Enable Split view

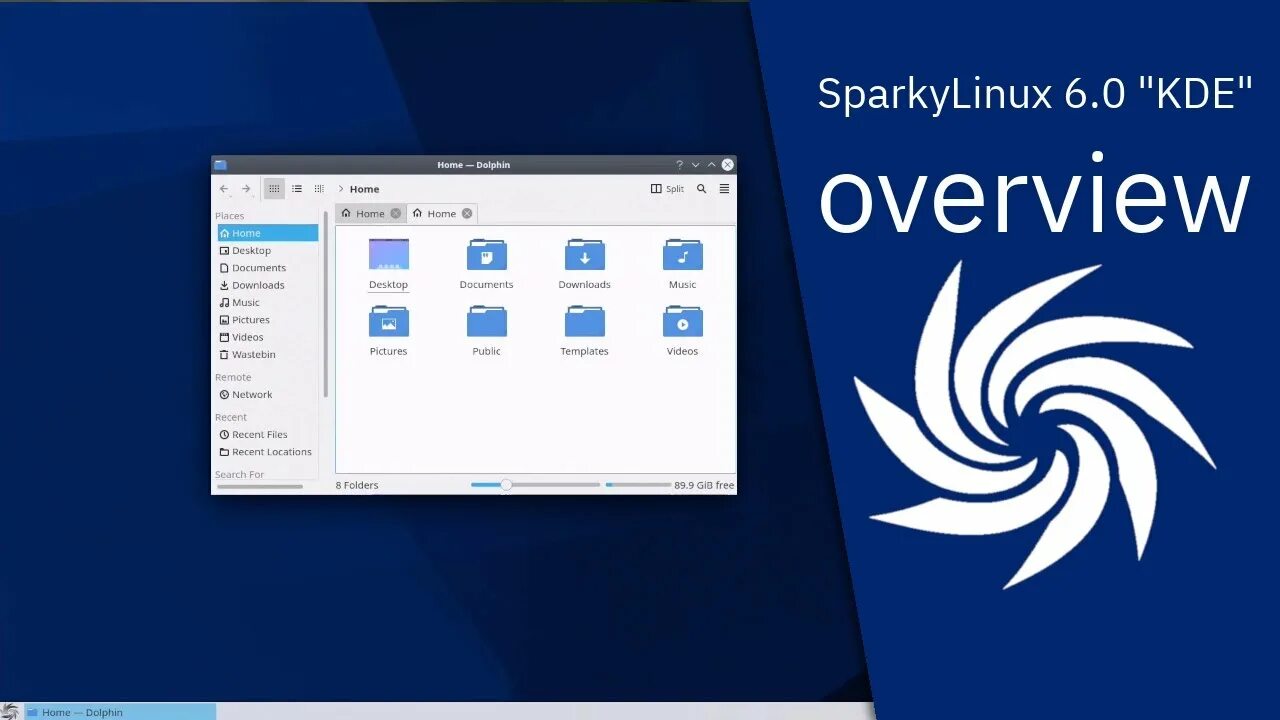click(667, 189)
